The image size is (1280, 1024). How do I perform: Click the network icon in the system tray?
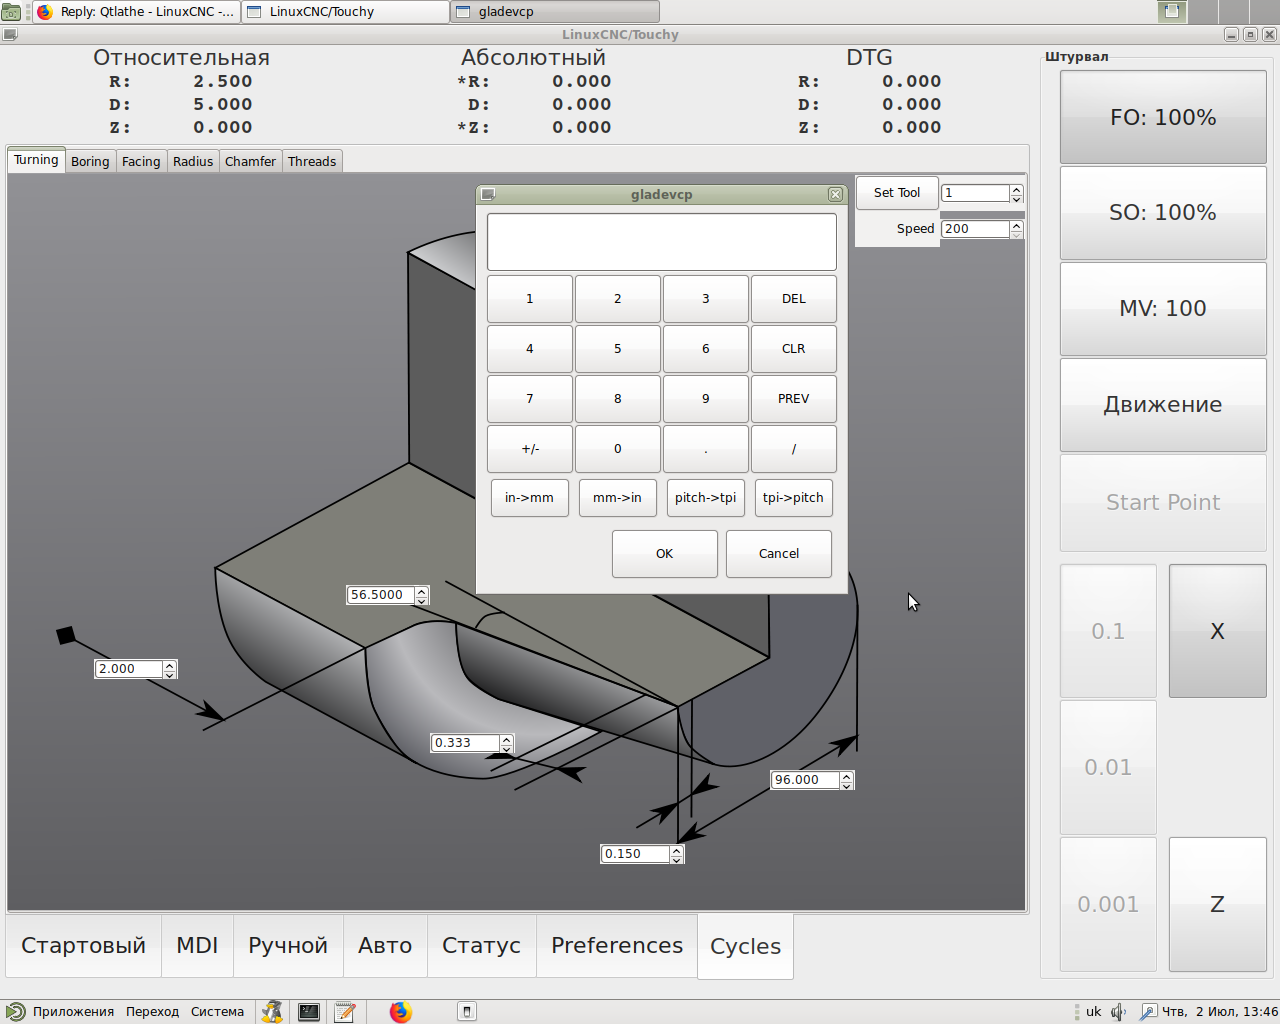(x=1148, y=1011)
